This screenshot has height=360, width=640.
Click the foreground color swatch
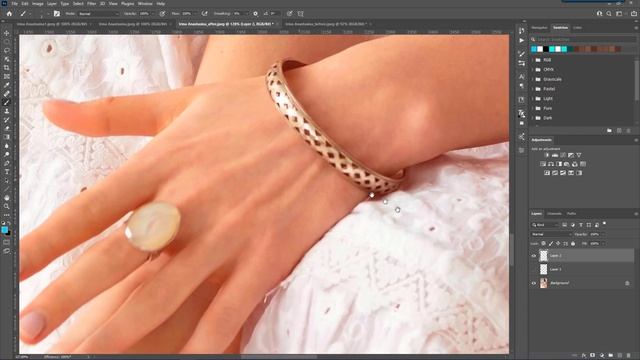(4, 230)
